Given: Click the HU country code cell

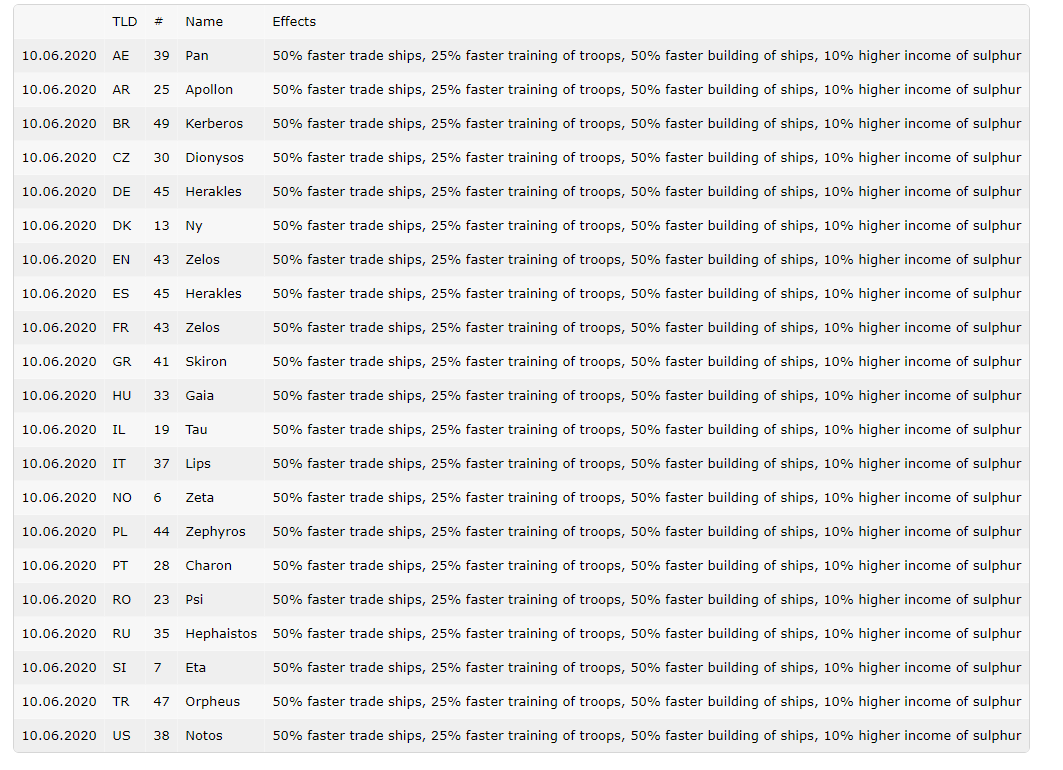Looking at the screenshot, I should [x=122, y=395].
